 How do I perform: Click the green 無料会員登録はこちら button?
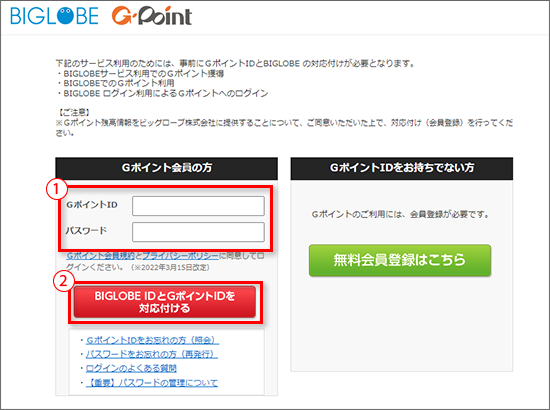tap(400, 260)
